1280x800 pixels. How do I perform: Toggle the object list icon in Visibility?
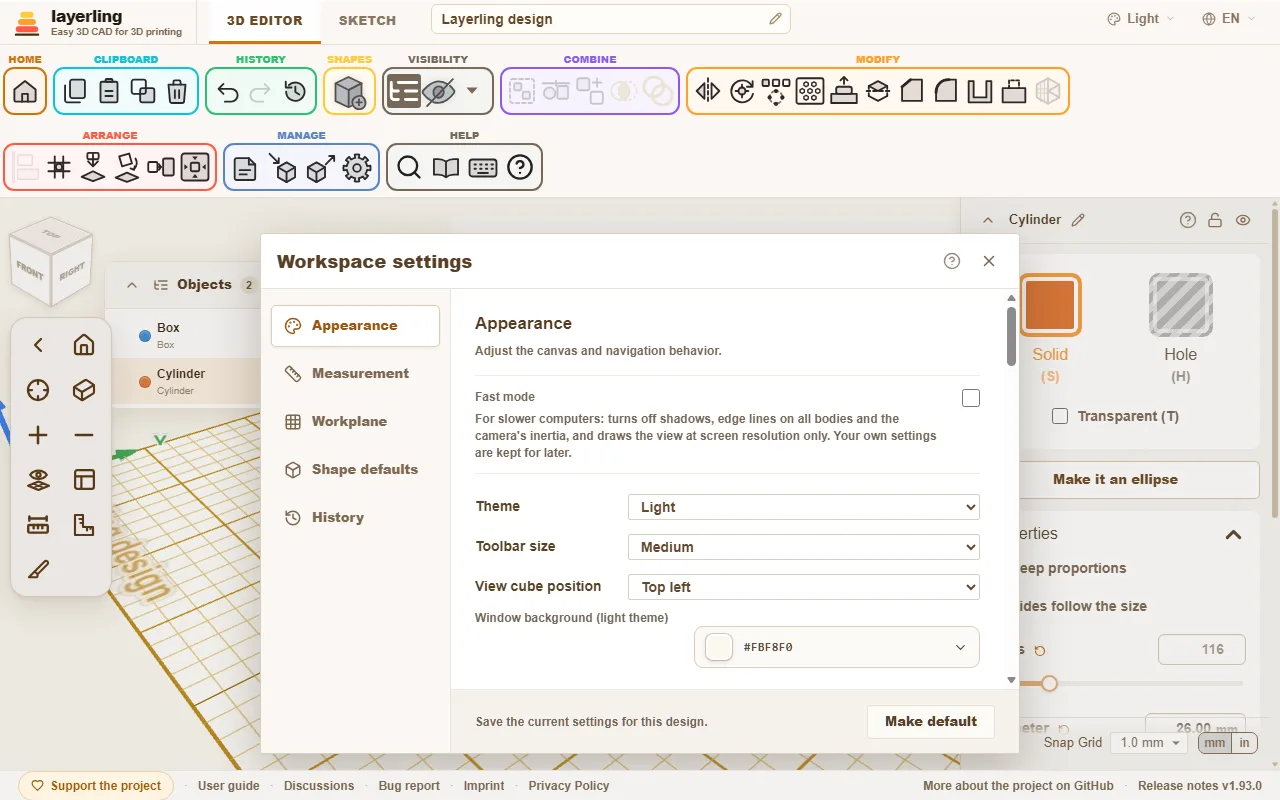point(404,91)
